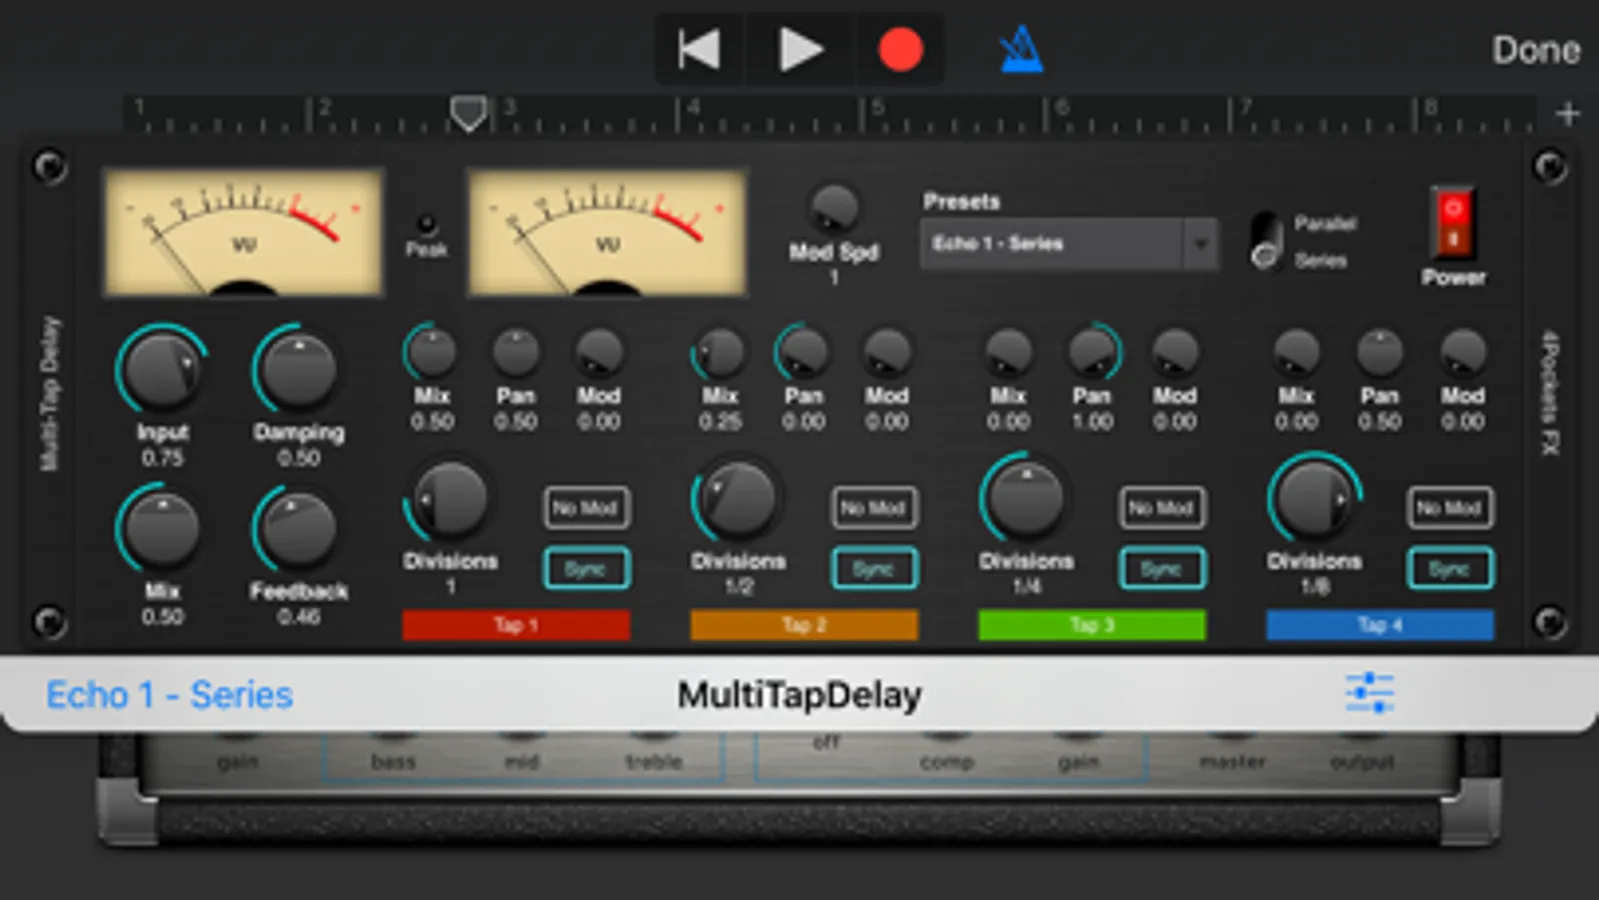Go to beginning with the rewind button
Image resolution: width=1599 pixels, height=900 pixels.
coord(698,49)
